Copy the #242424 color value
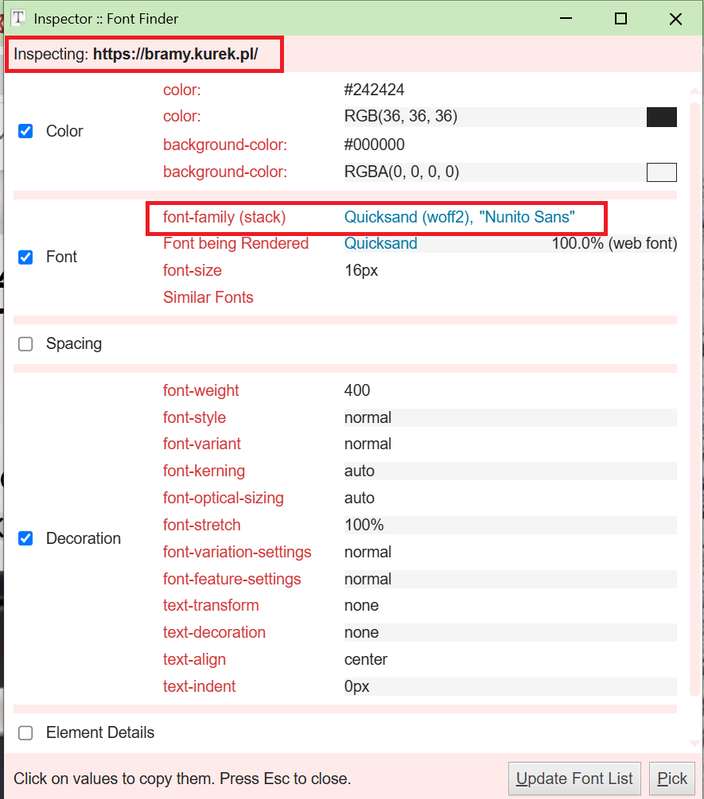The height and width of the screenshot is (799, 704). tap(374, 90)
